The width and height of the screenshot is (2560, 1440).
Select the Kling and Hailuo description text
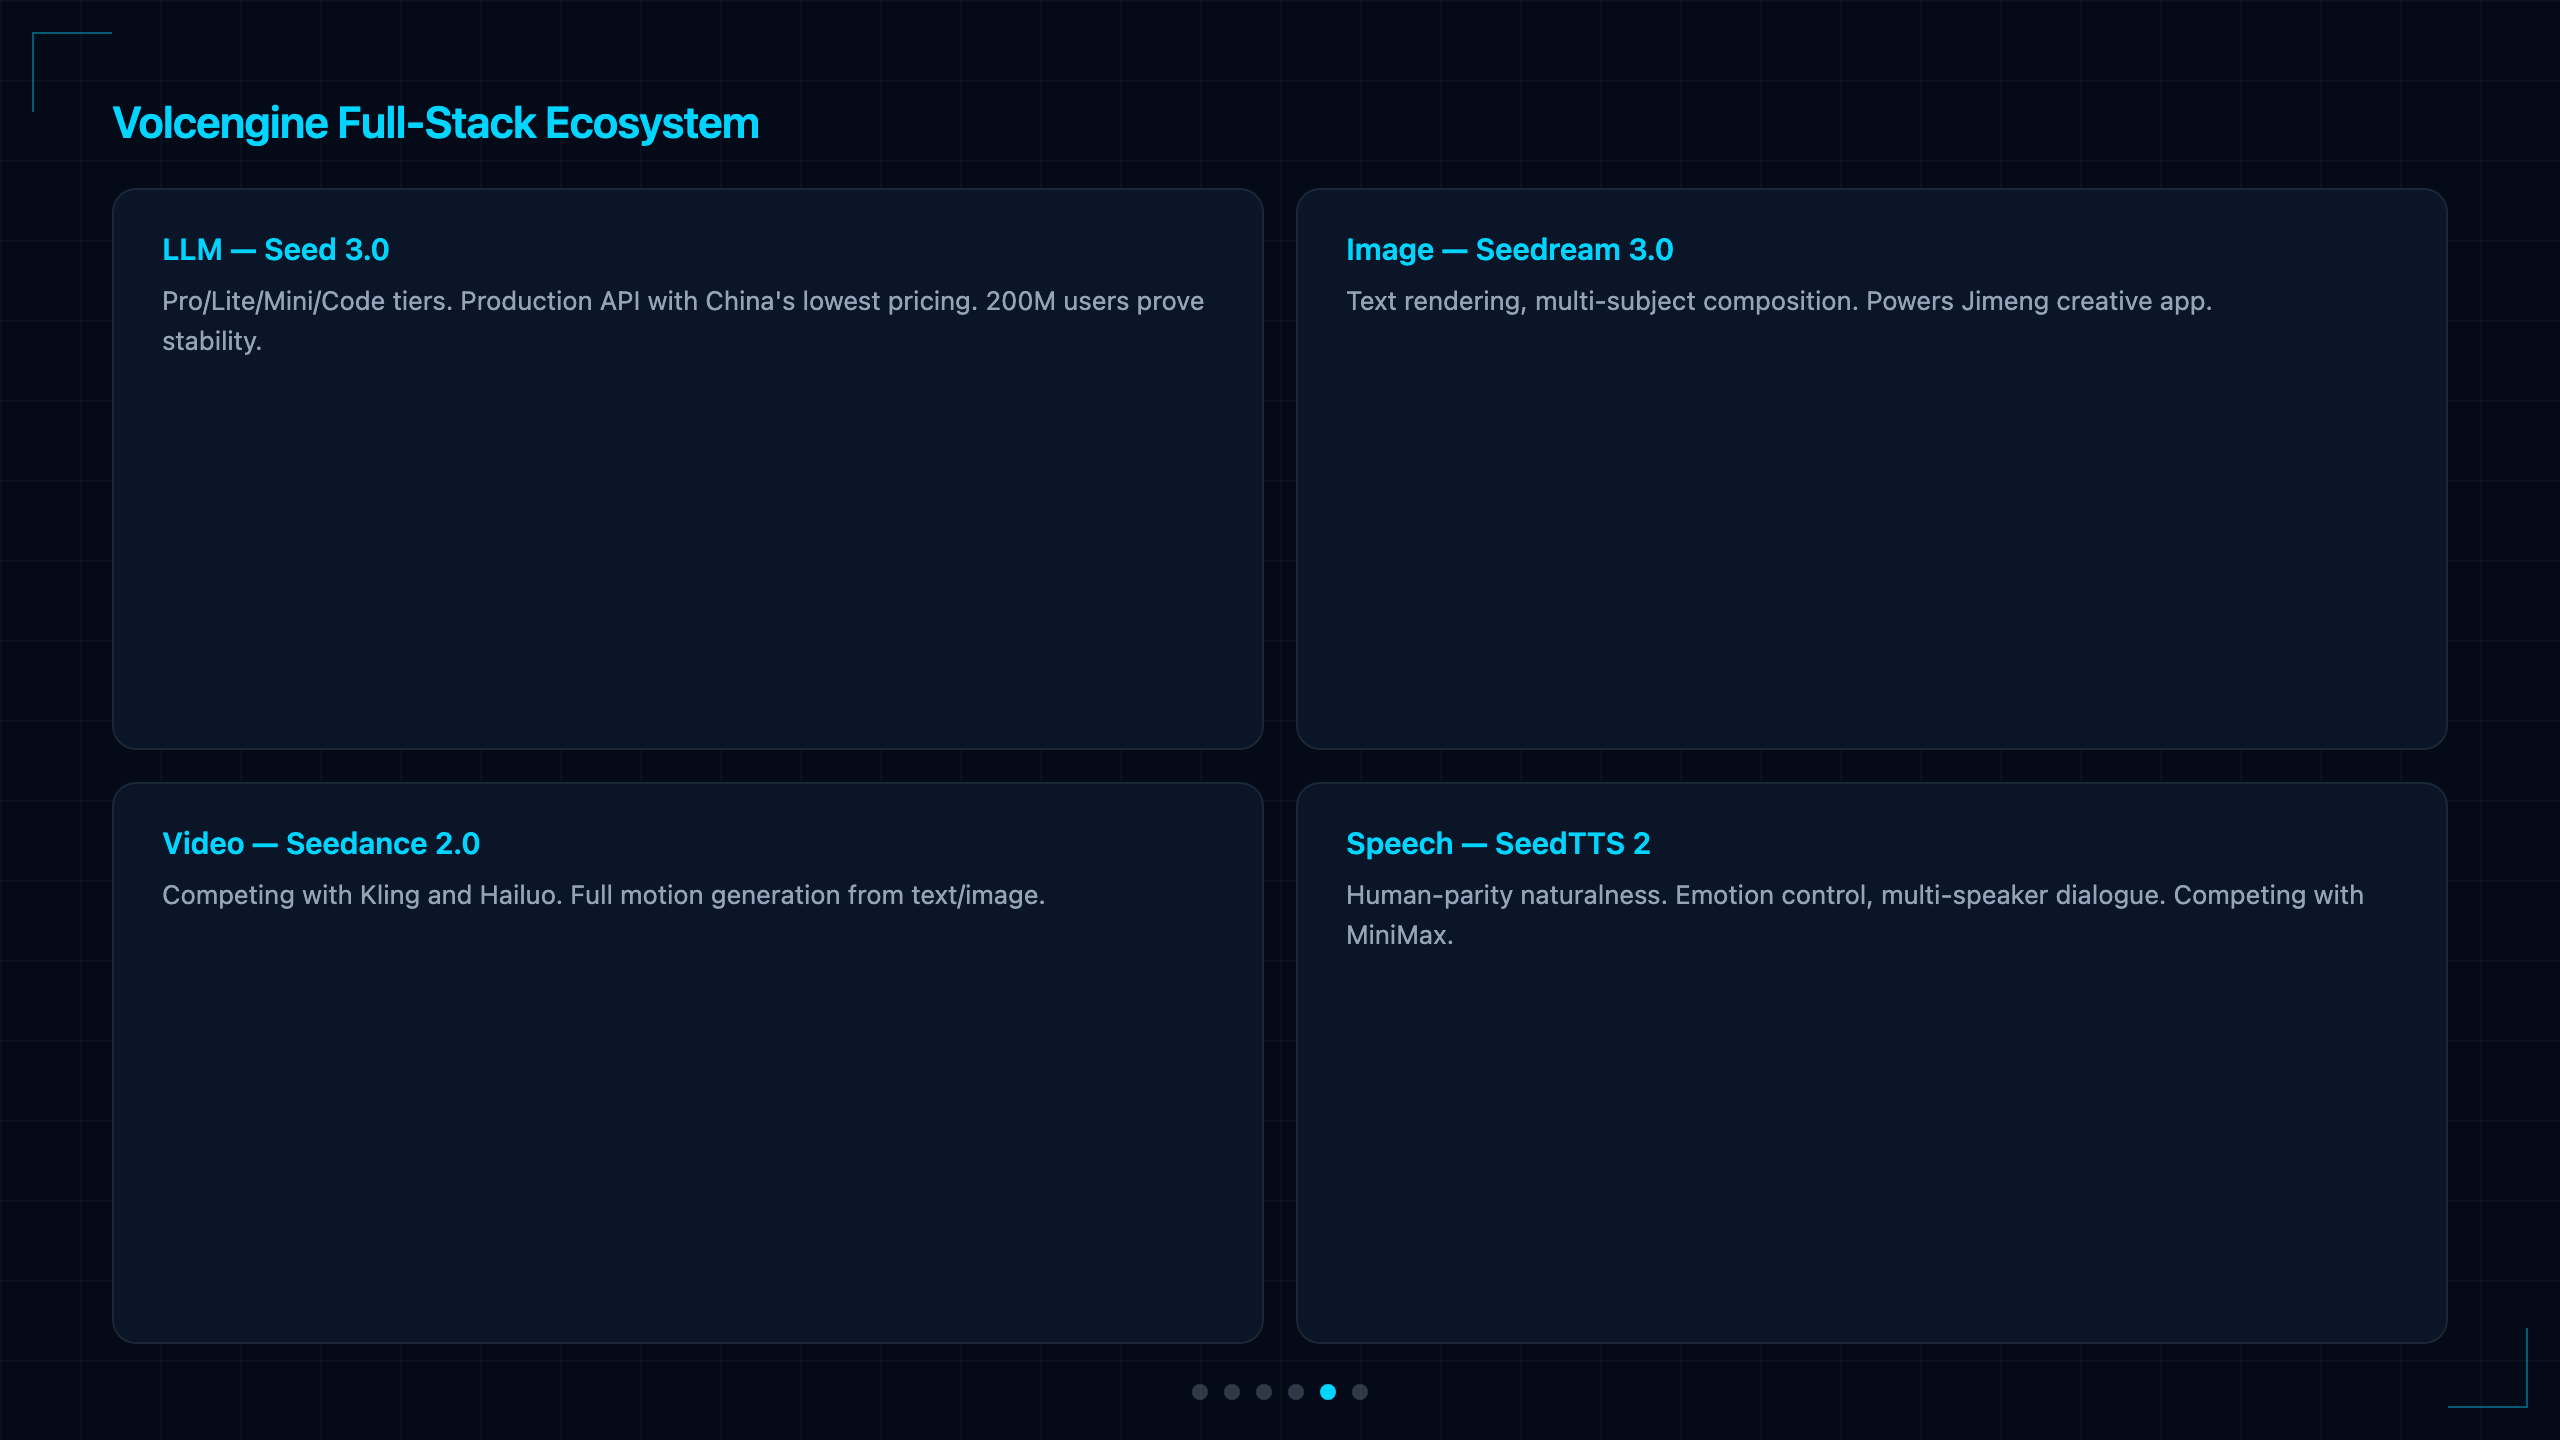coord(603,895)
